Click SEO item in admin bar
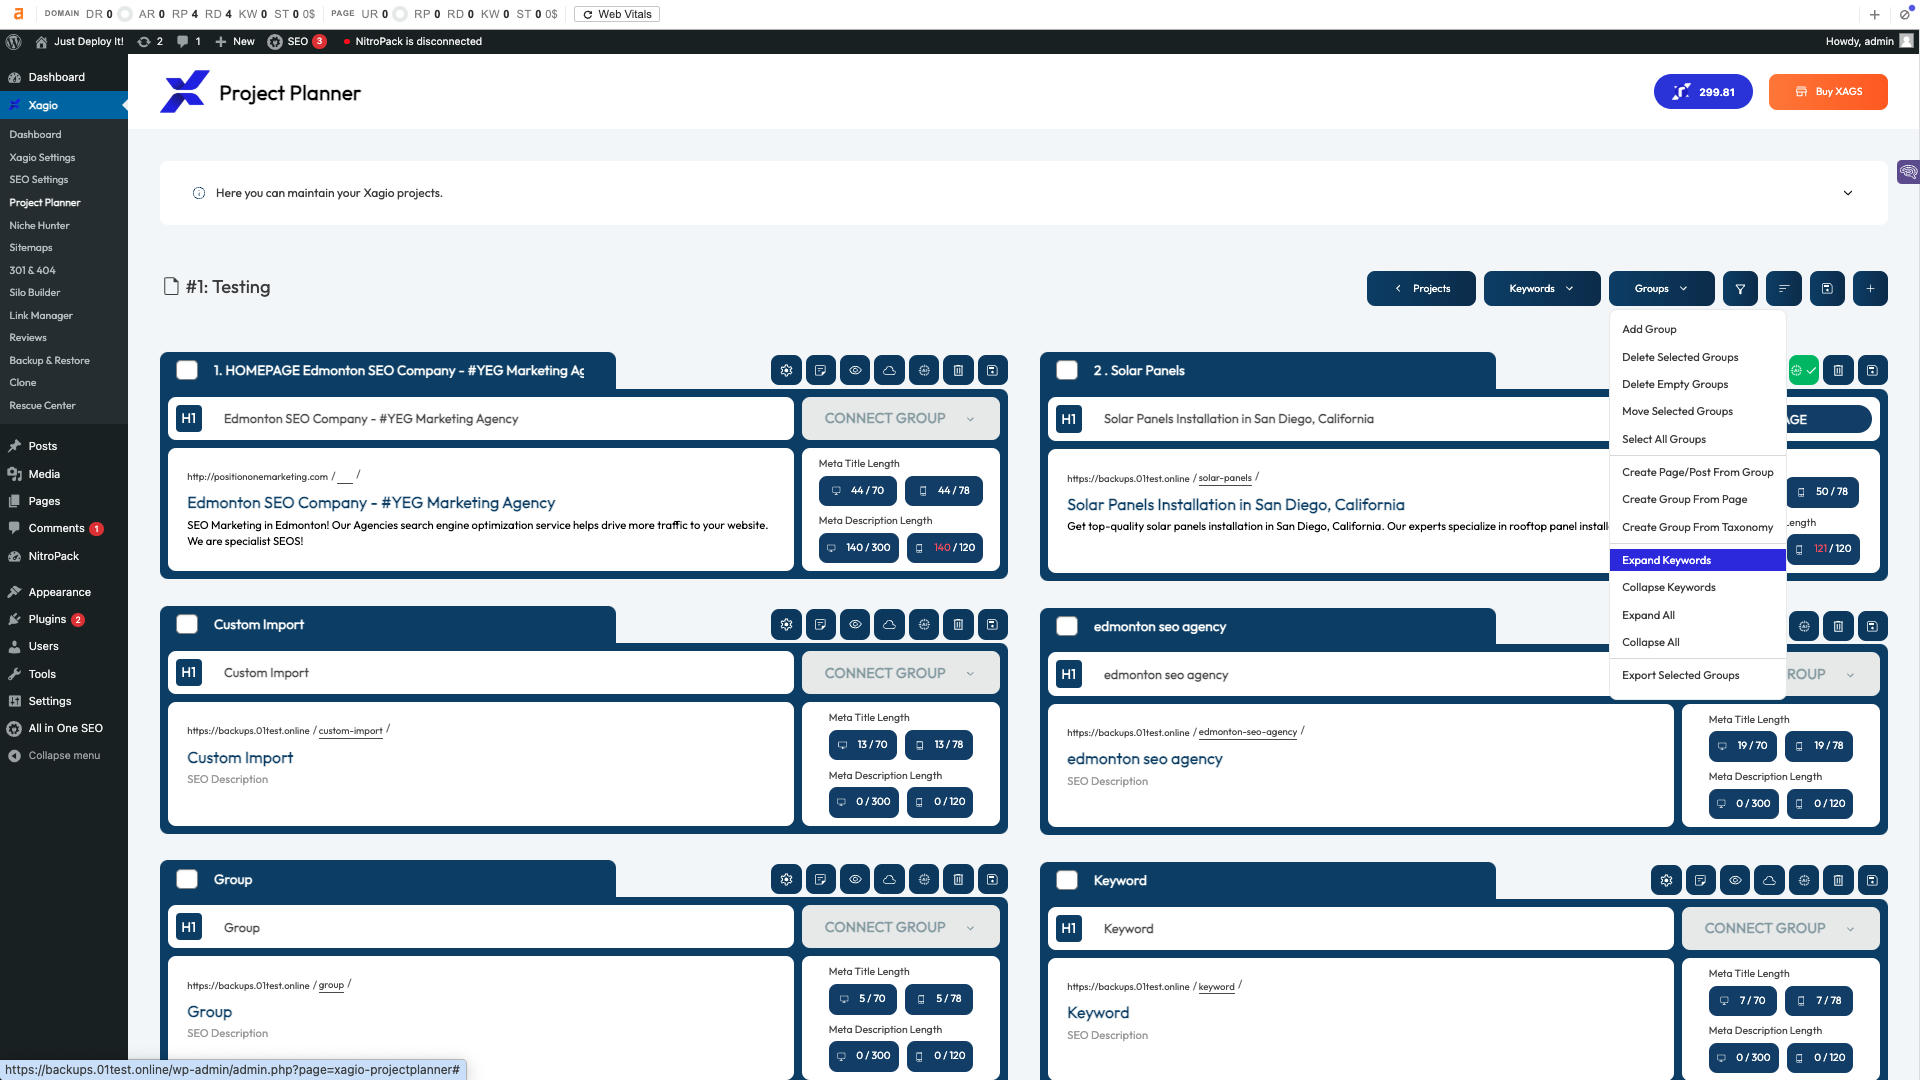The height and width of the screenshot is (1080, 1920). 296,41
